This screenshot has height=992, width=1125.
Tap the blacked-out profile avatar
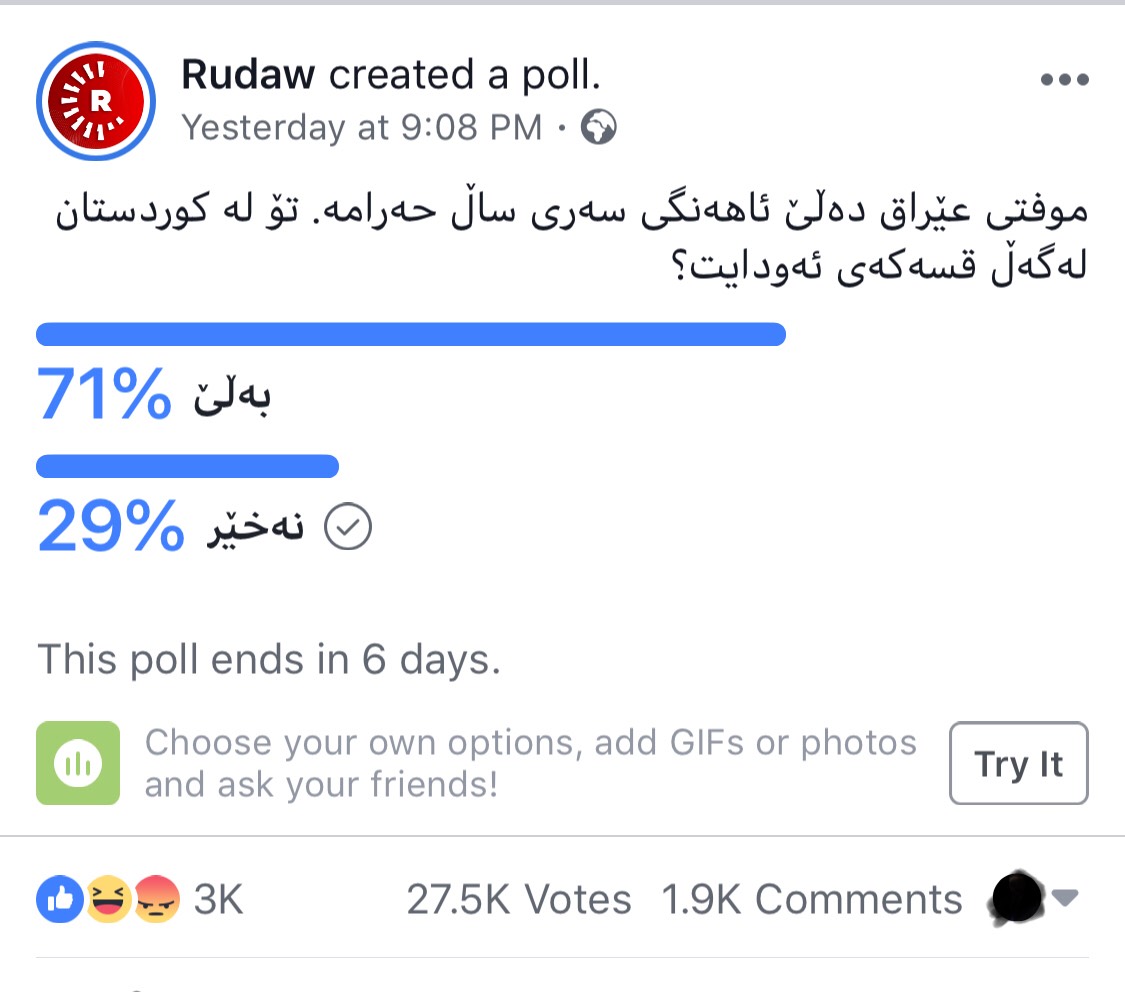[x=1017, y=899]
